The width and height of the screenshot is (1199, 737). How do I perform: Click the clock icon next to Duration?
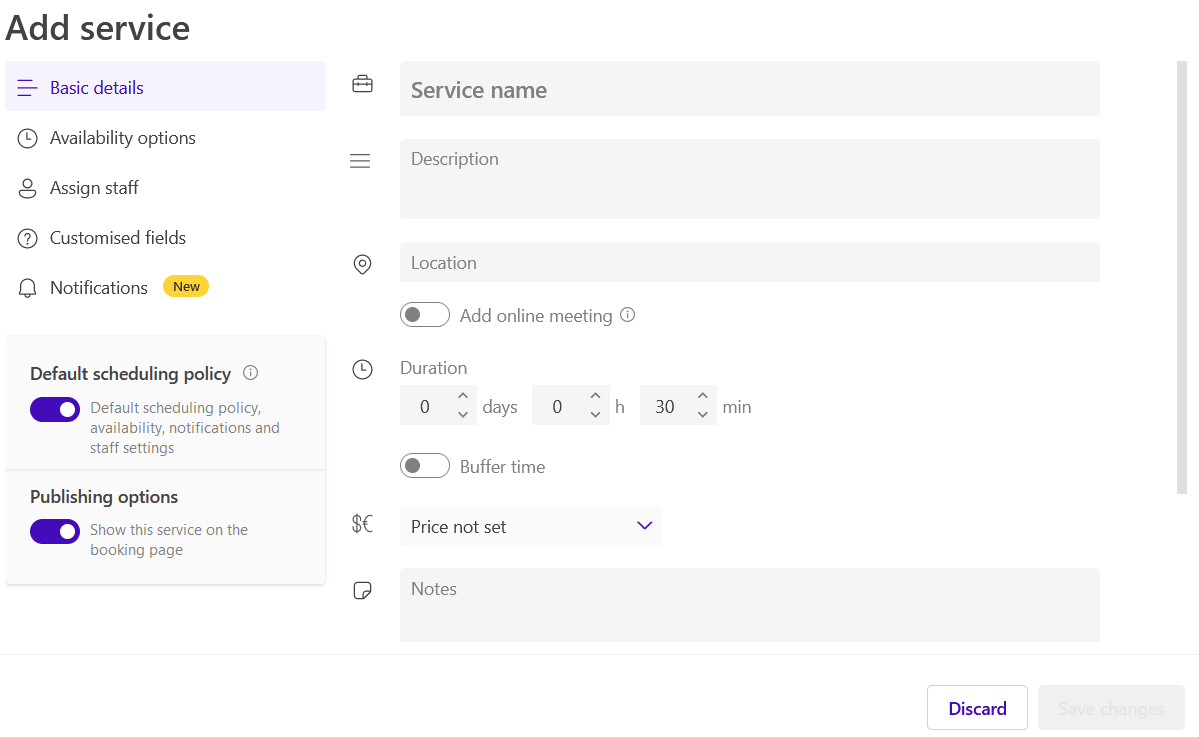pyautogui.click(x=362, y=370)
